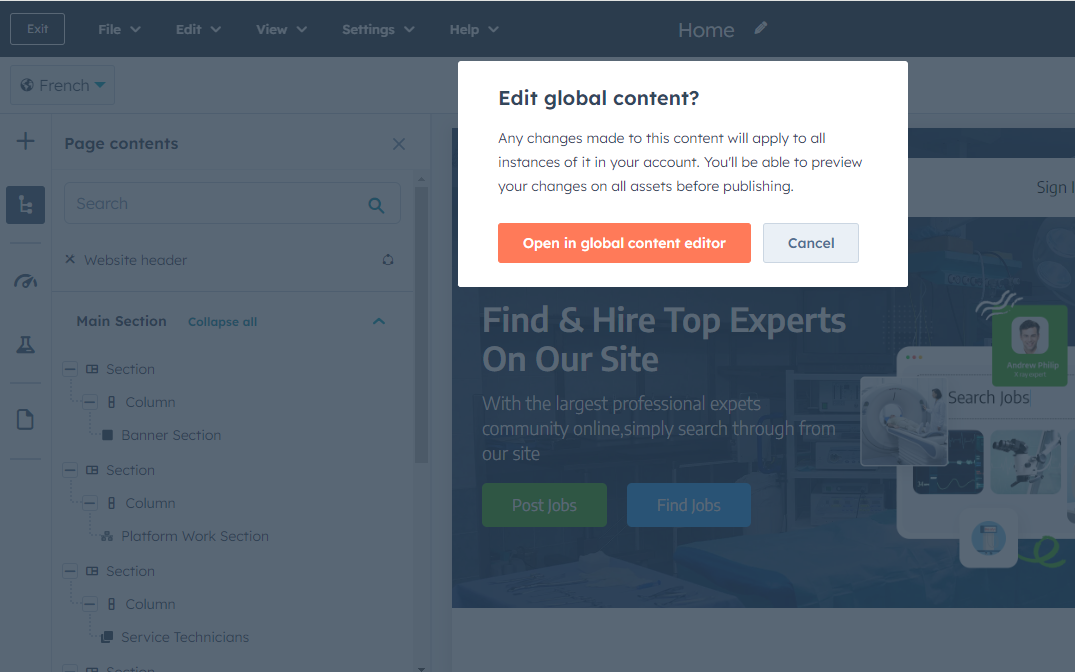Click the Home page title
Viewport: 1075px width, 672px height.
pos(705,30)
